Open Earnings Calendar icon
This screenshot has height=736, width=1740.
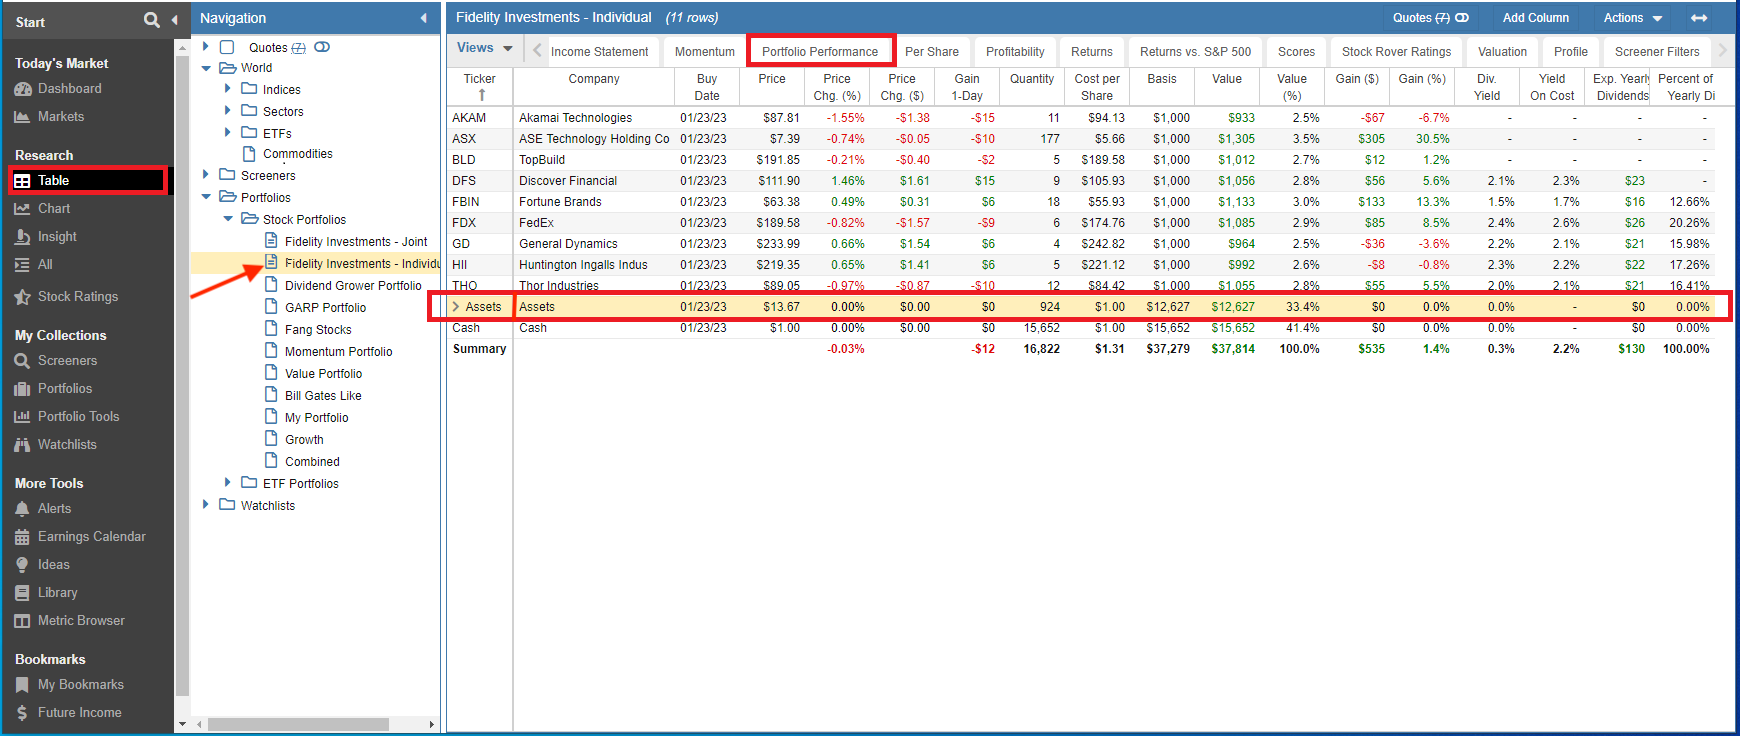[x=22, y=537]
